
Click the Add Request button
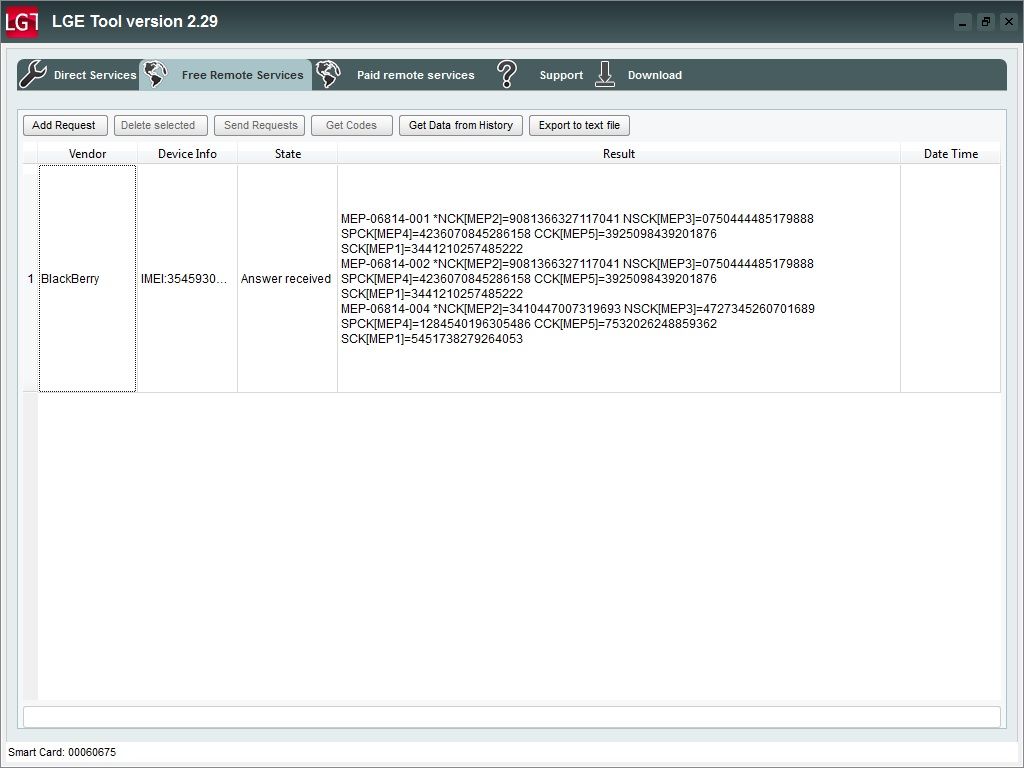(x=65, y=125)
